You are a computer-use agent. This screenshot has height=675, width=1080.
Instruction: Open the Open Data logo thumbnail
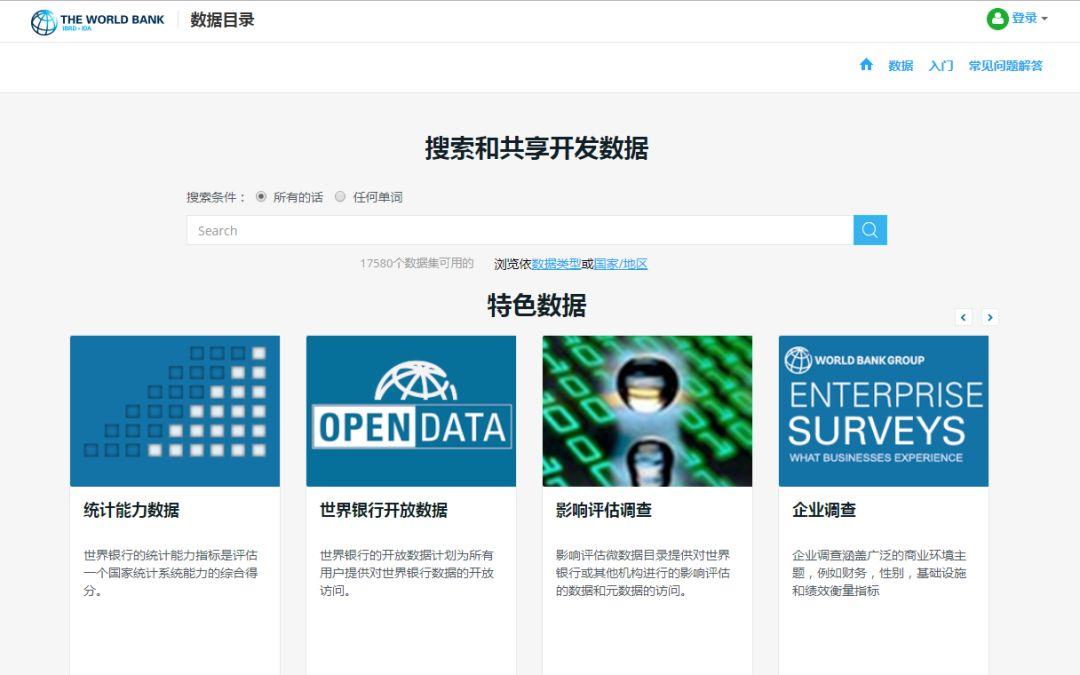pos(411,411)
